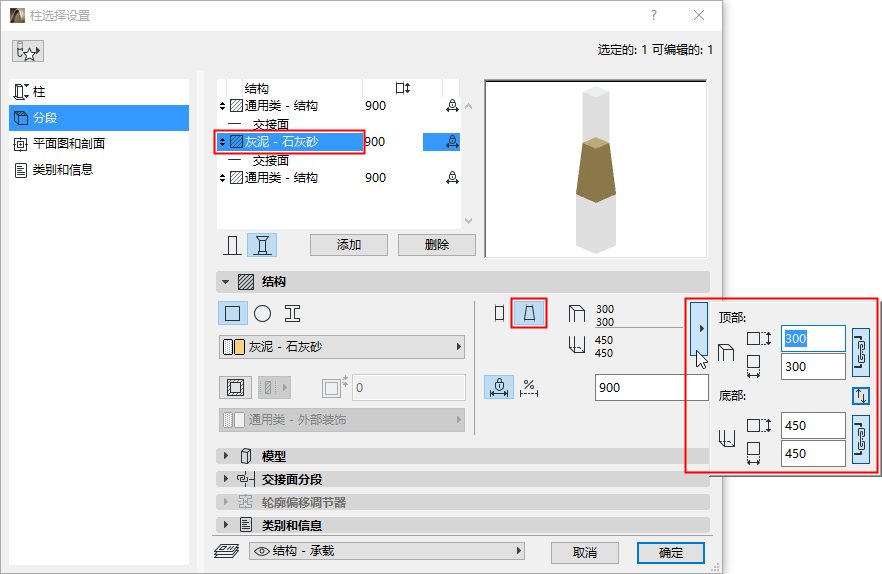The height and width of the screenshot is (574, 882).
Task: Click the veneer thickness icon
Action: (335, 387)
